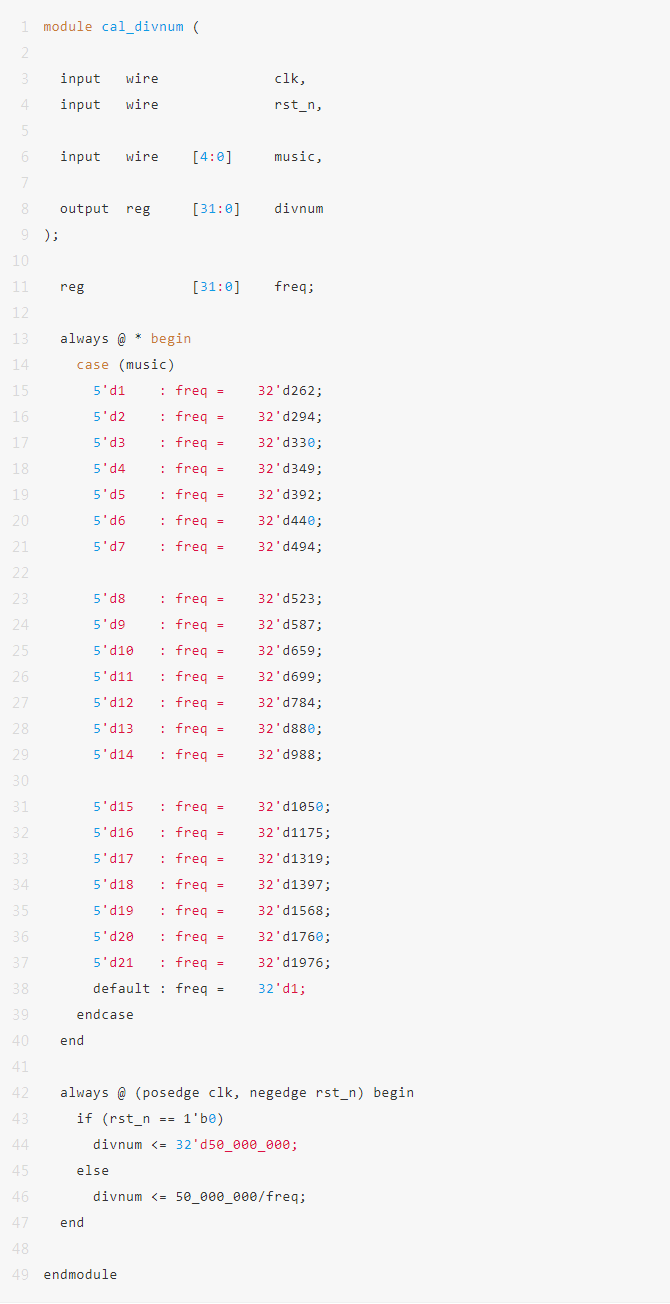The width and height of the screenshot is (670, 1304).
Task: Click the case keyword before (music)
Action: tap(92, 365)
